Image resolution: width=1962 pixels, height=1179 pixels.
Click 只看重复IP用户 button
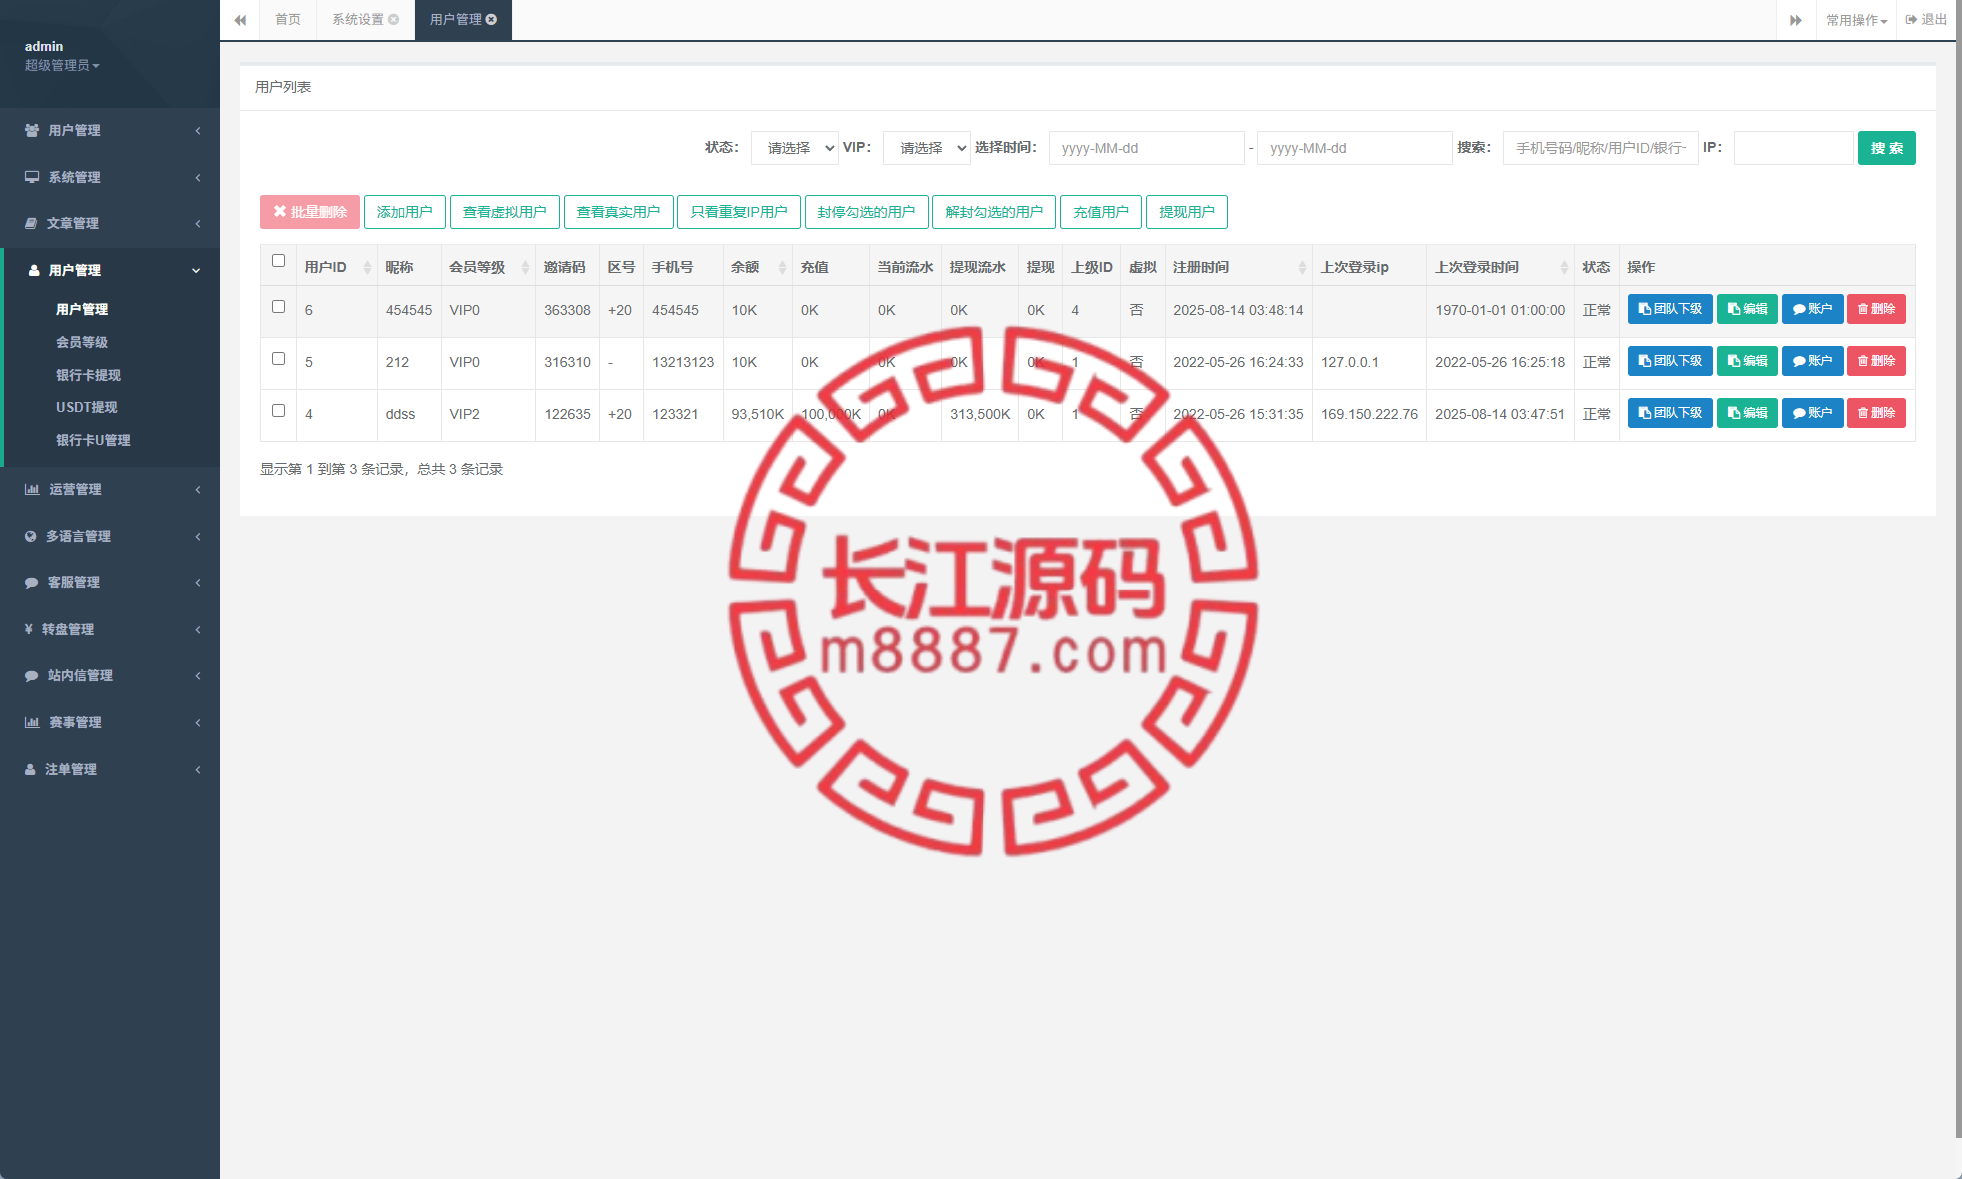[x=738, y=212]
